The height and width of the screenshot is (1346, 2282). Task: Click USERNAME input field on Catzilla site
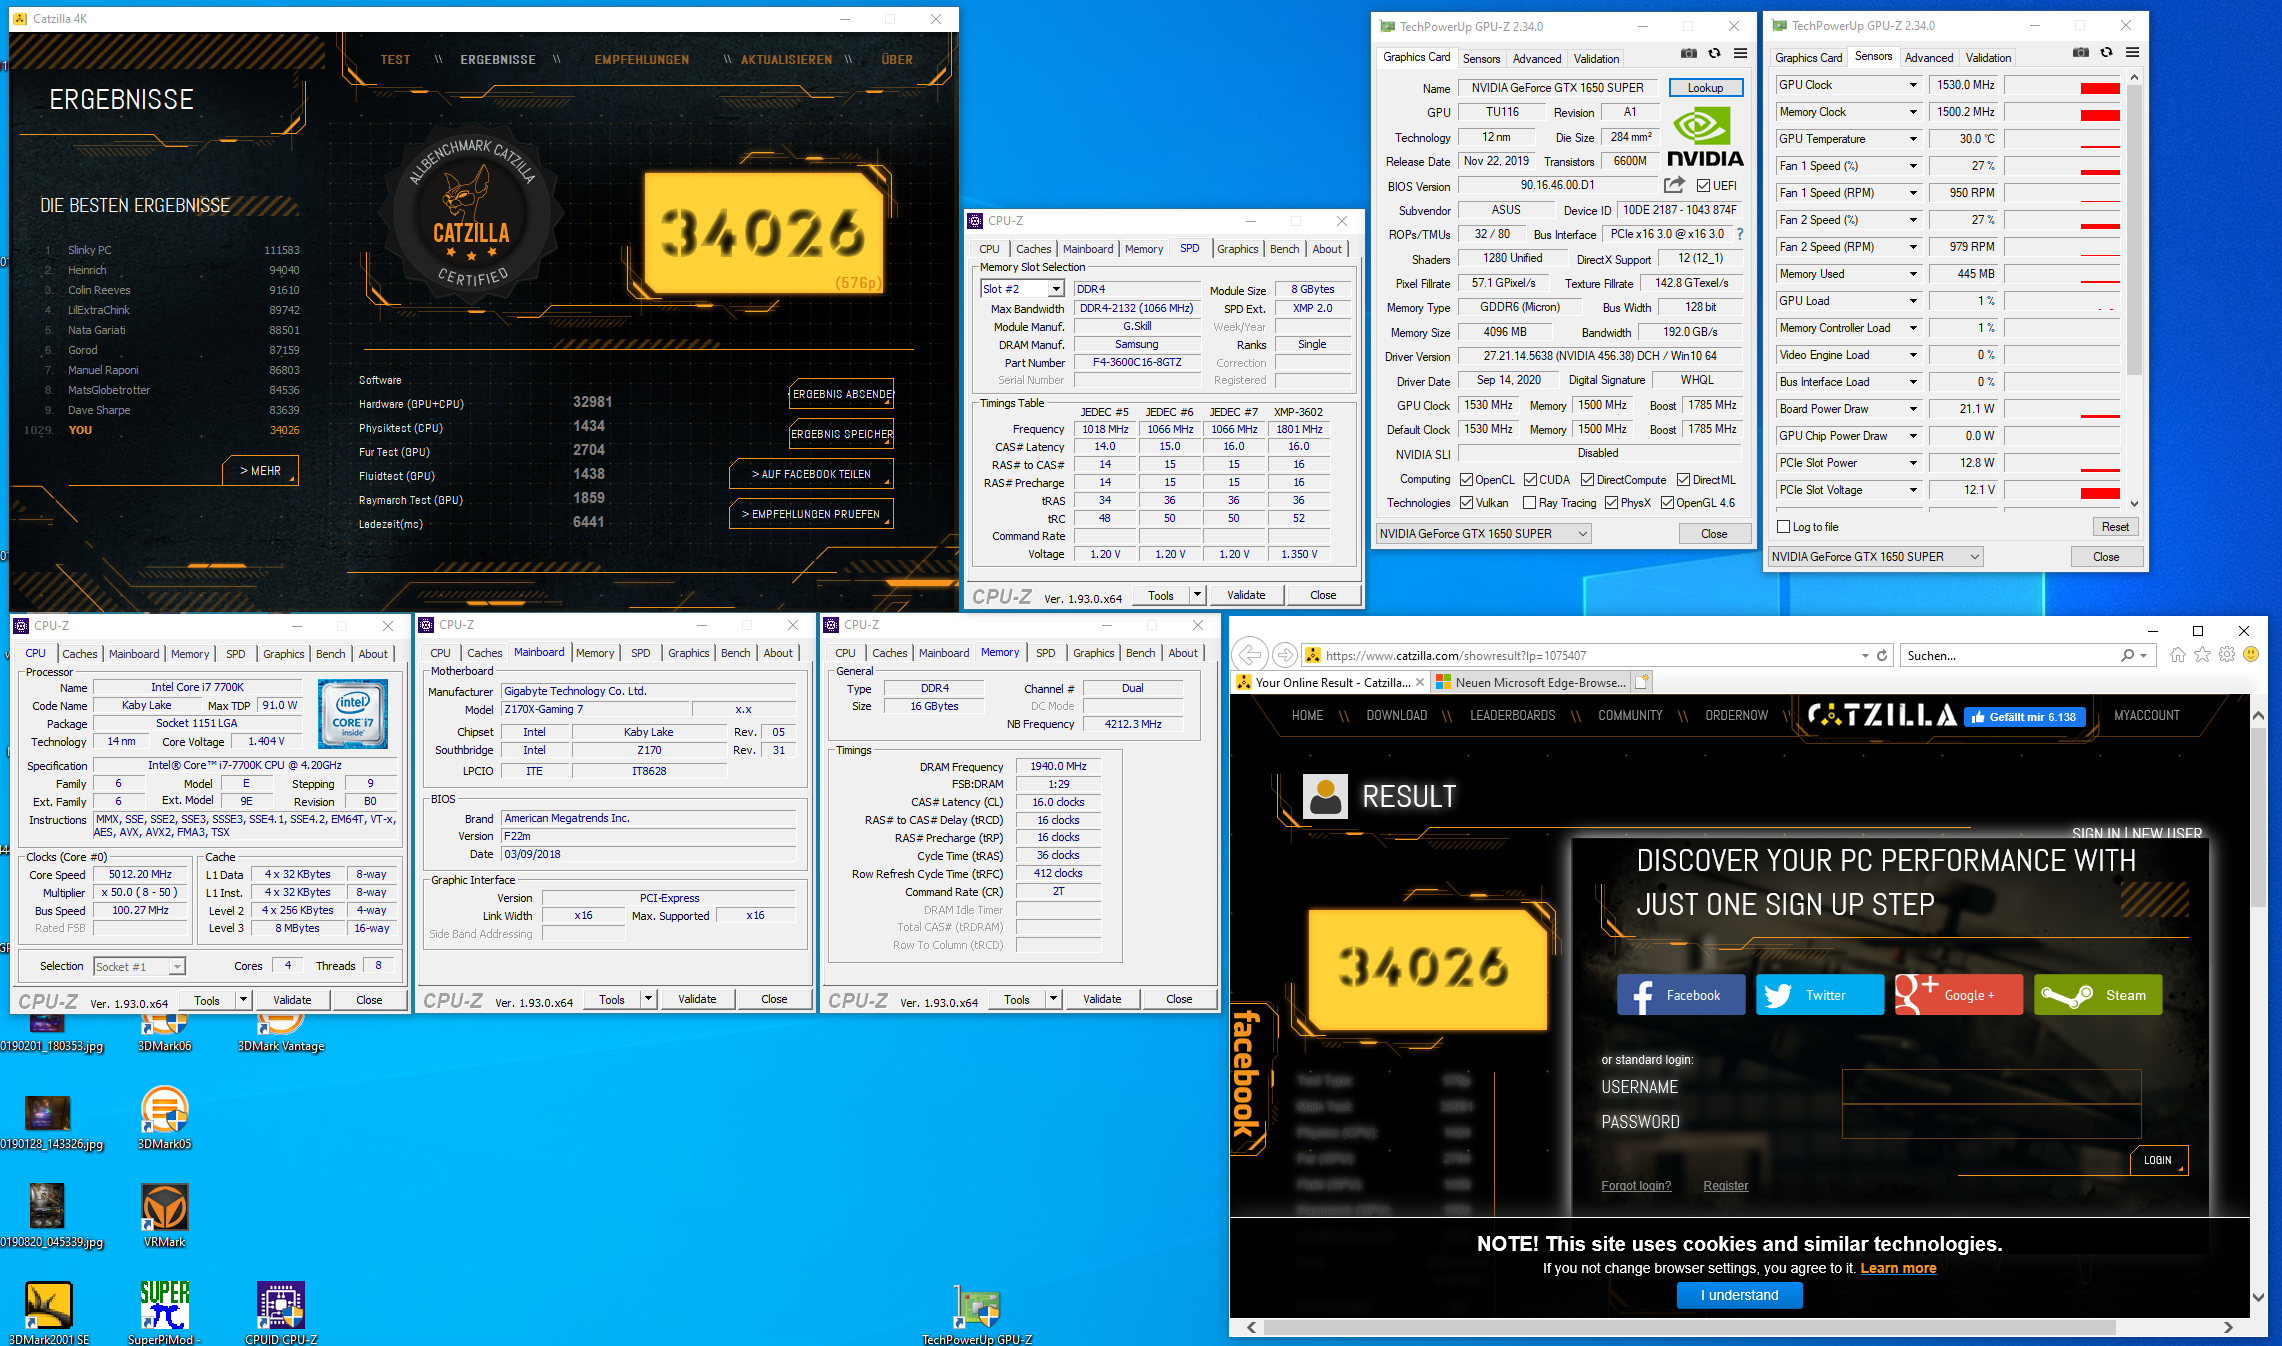1991,1087
